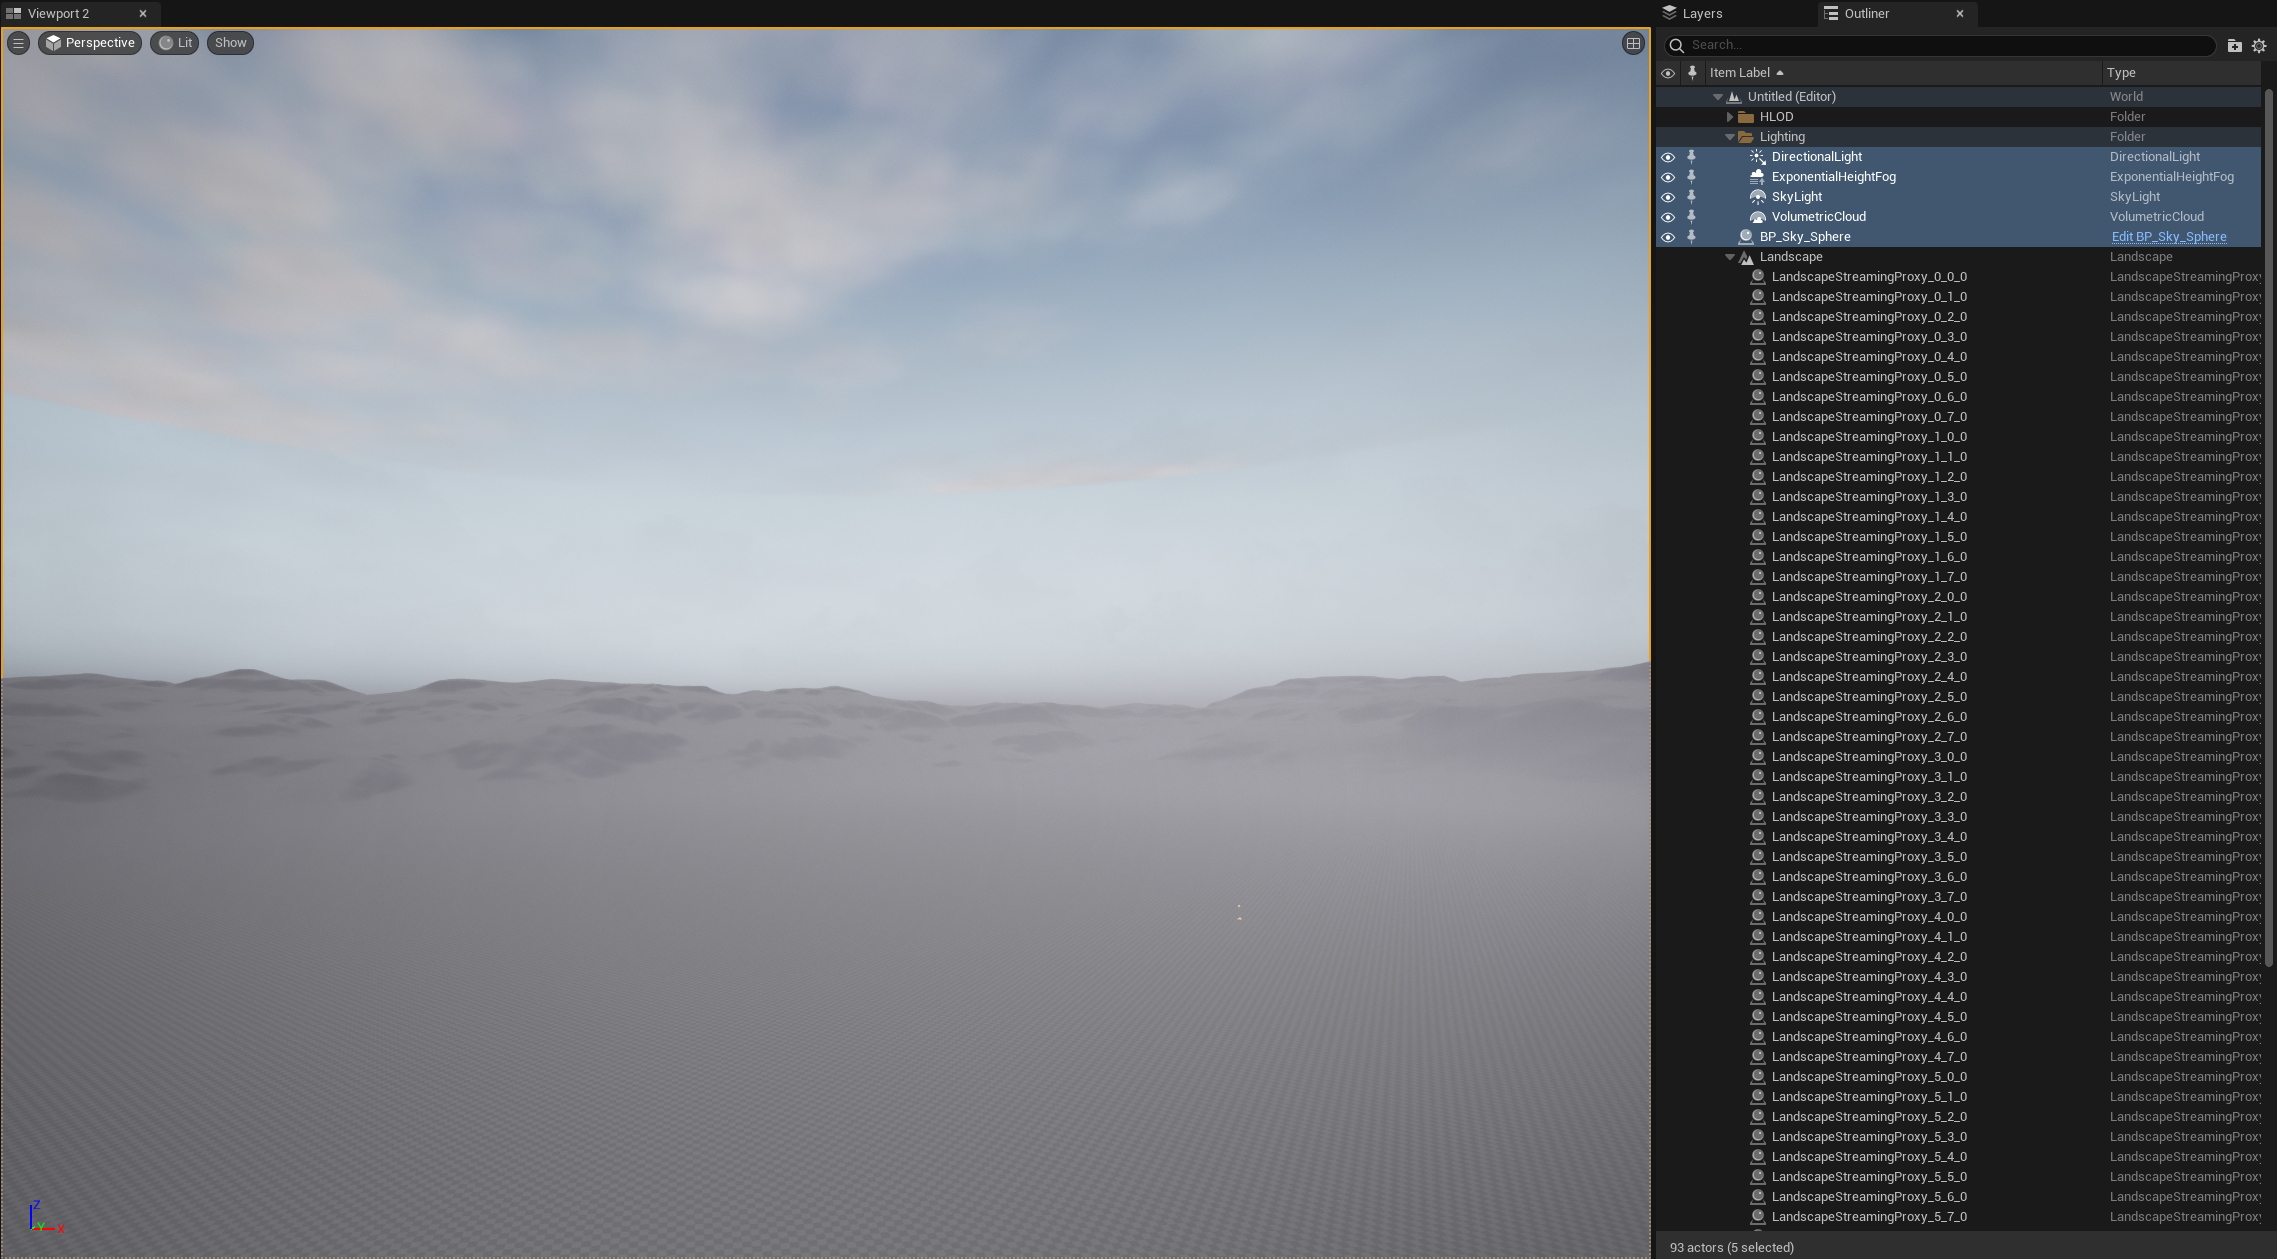Expand the HLOD folder
Viewport: 2277px width, 1259px height.
[1730, 117]
